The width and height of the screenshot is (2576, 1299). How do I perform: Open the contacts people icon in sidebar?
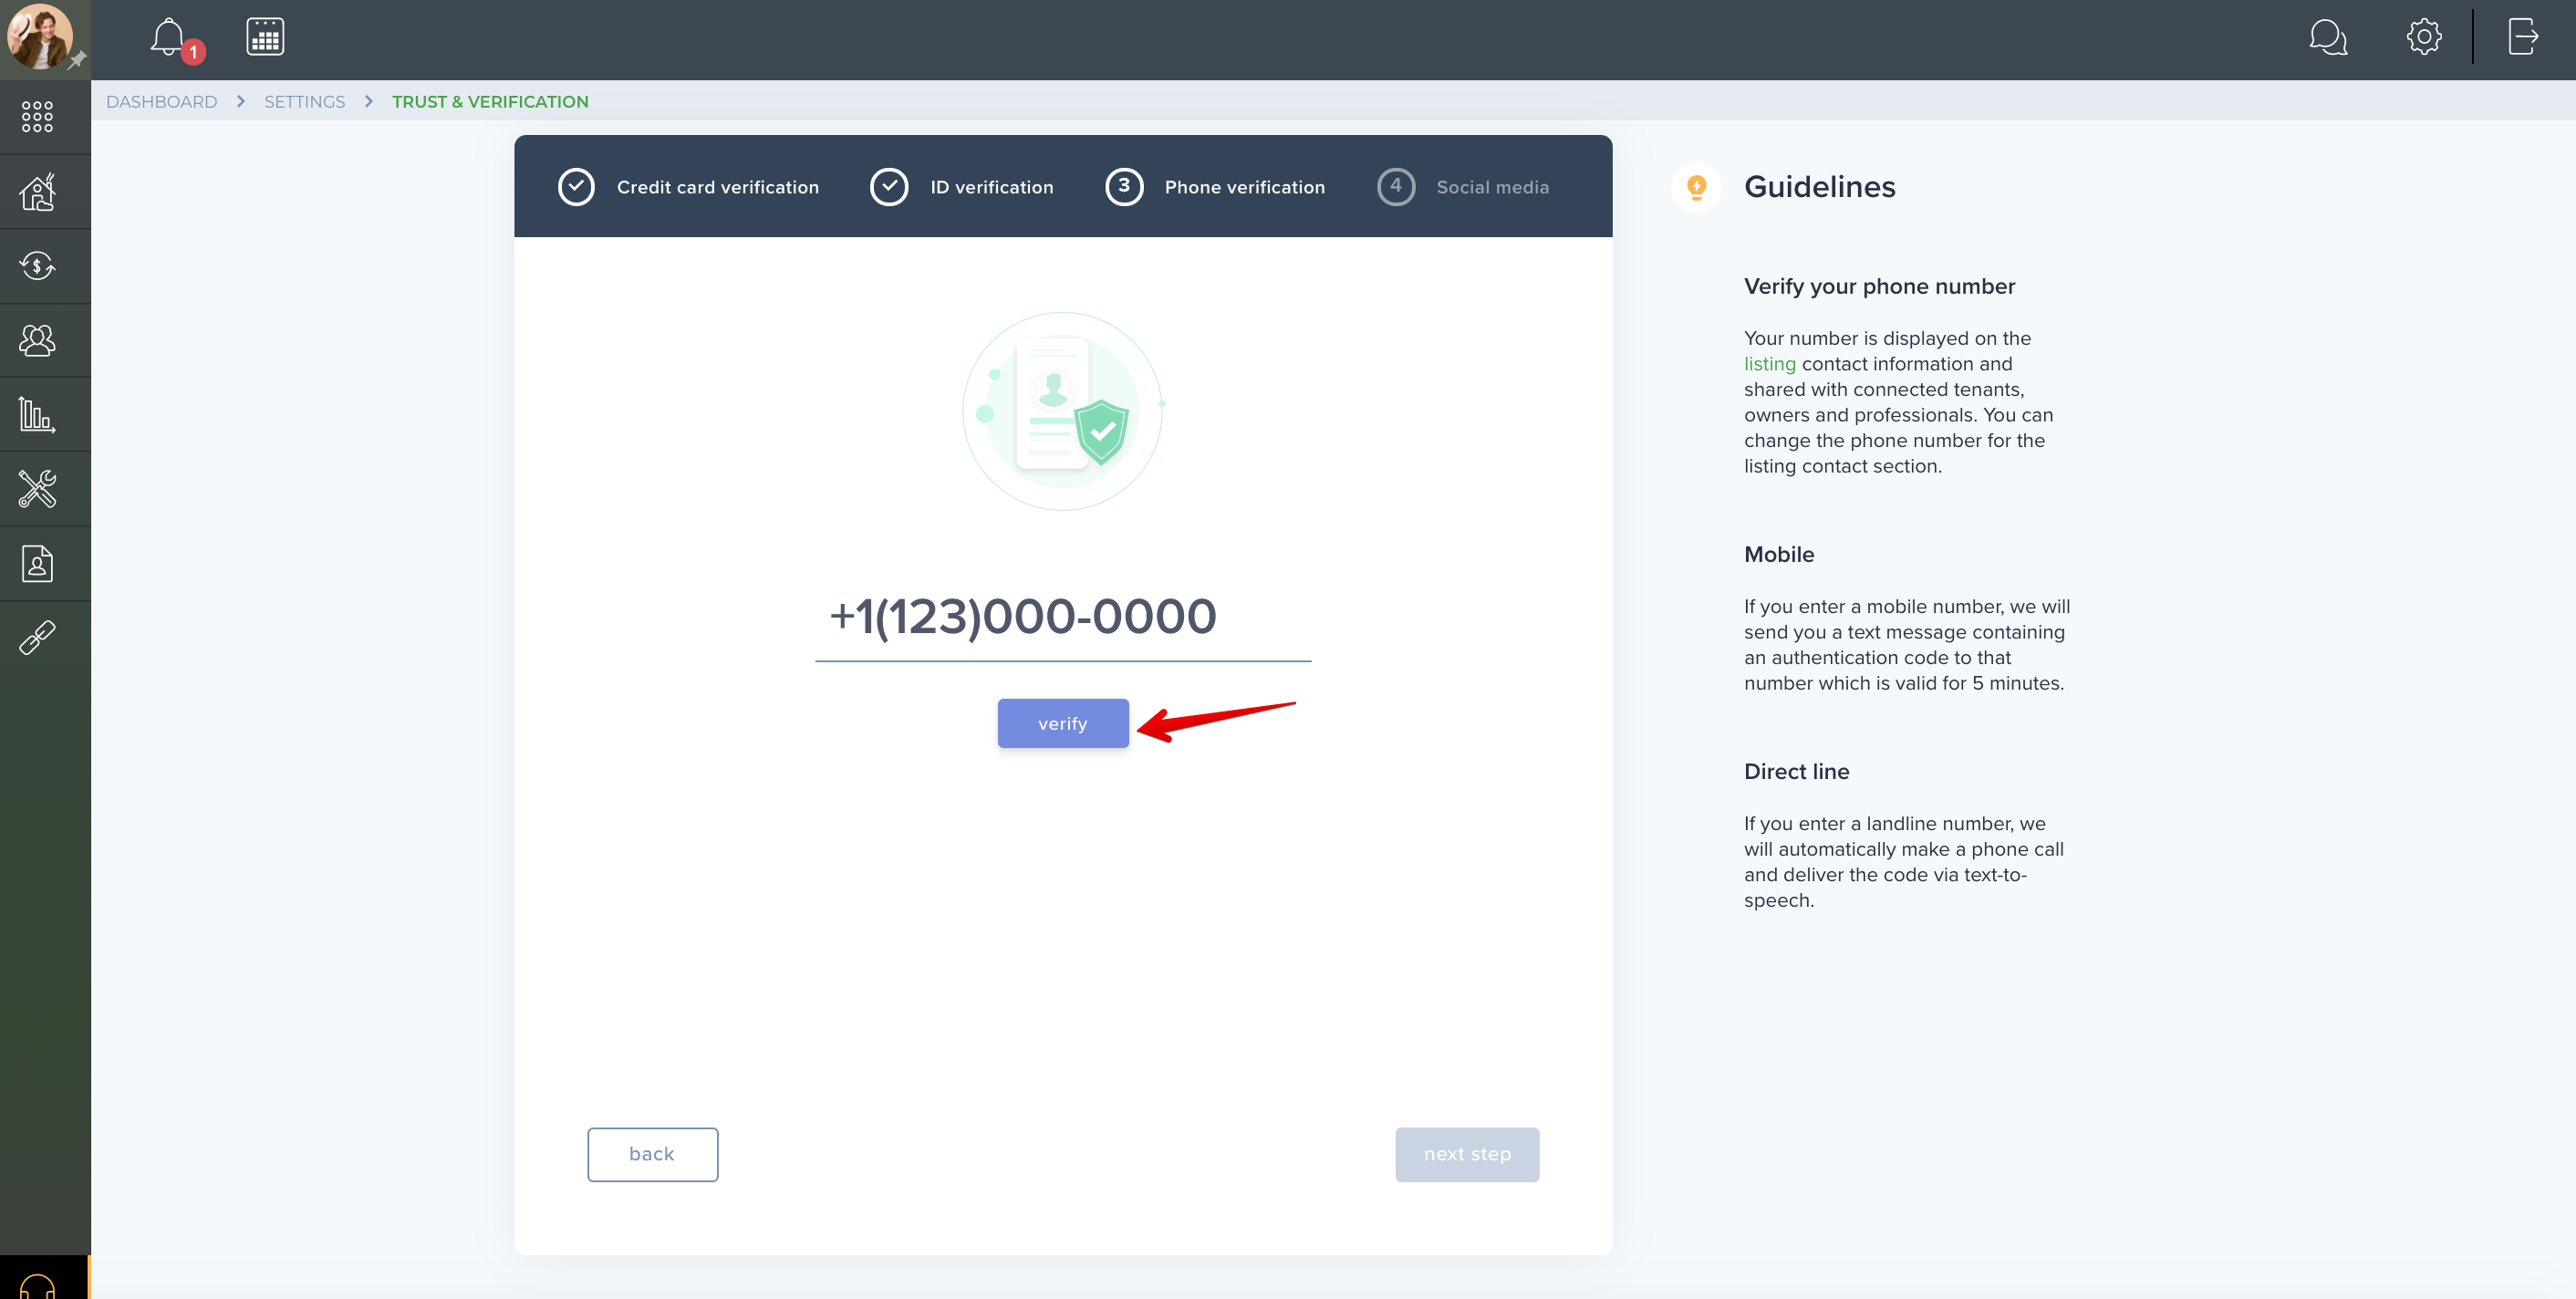(x=38, y=341)
